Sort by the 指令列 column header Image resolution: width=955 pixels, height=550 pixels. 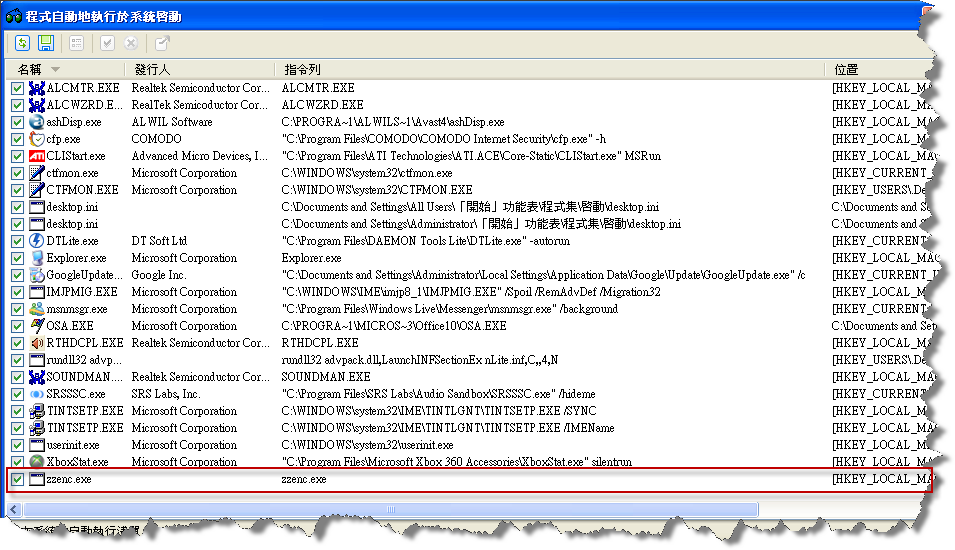tap(550, 69)
